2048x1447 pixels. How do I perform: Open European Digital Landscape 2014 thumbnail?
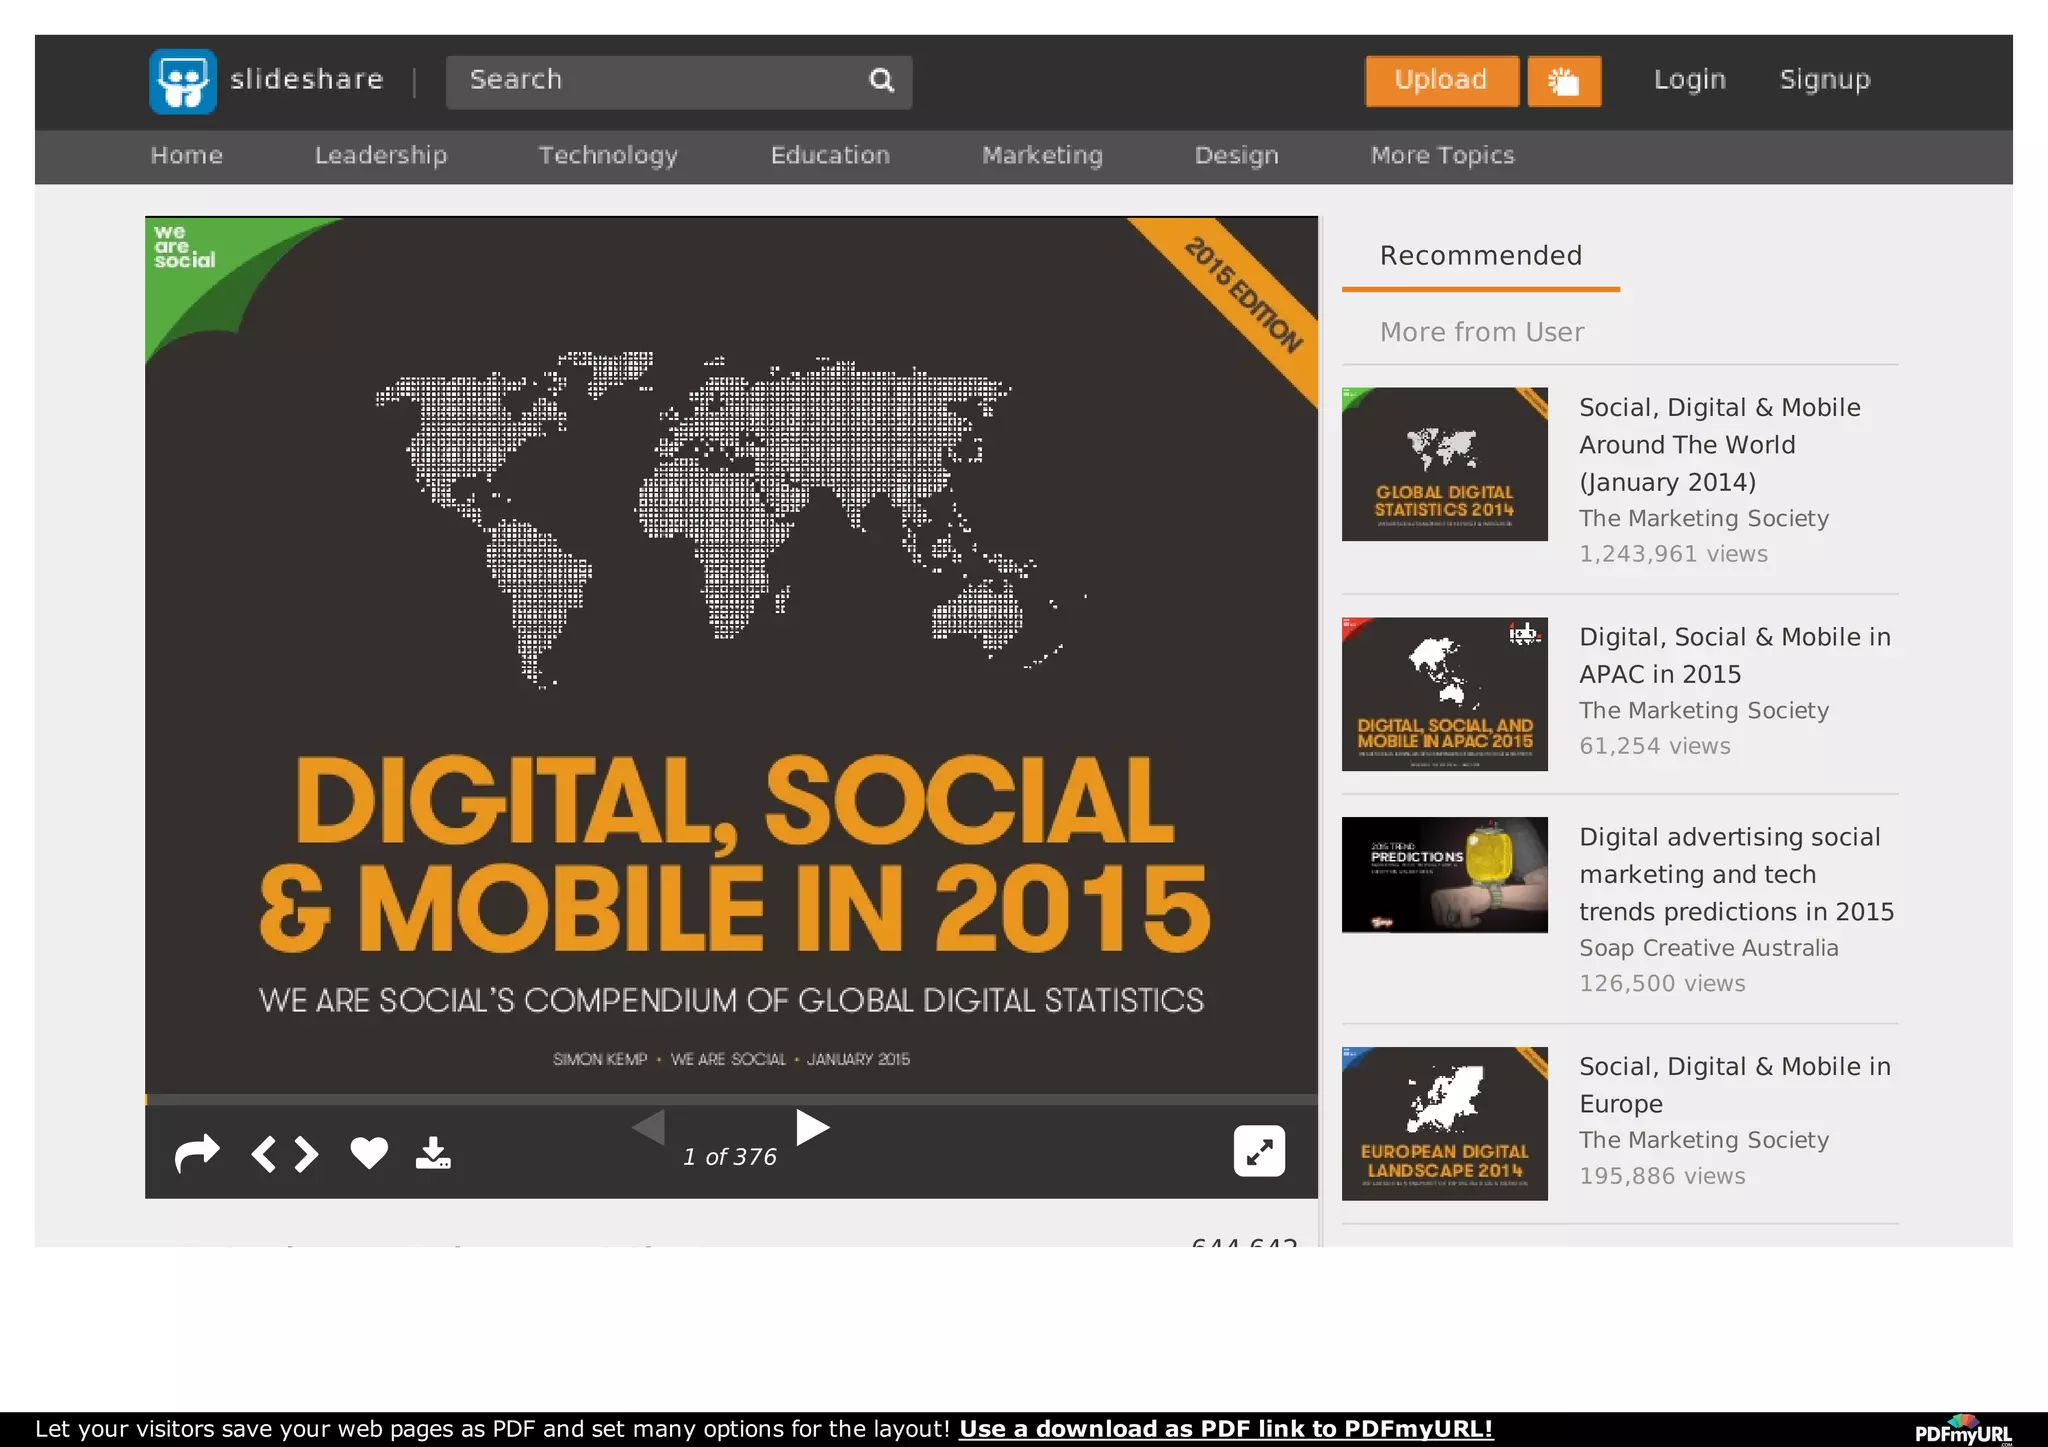point(1445,1124)
